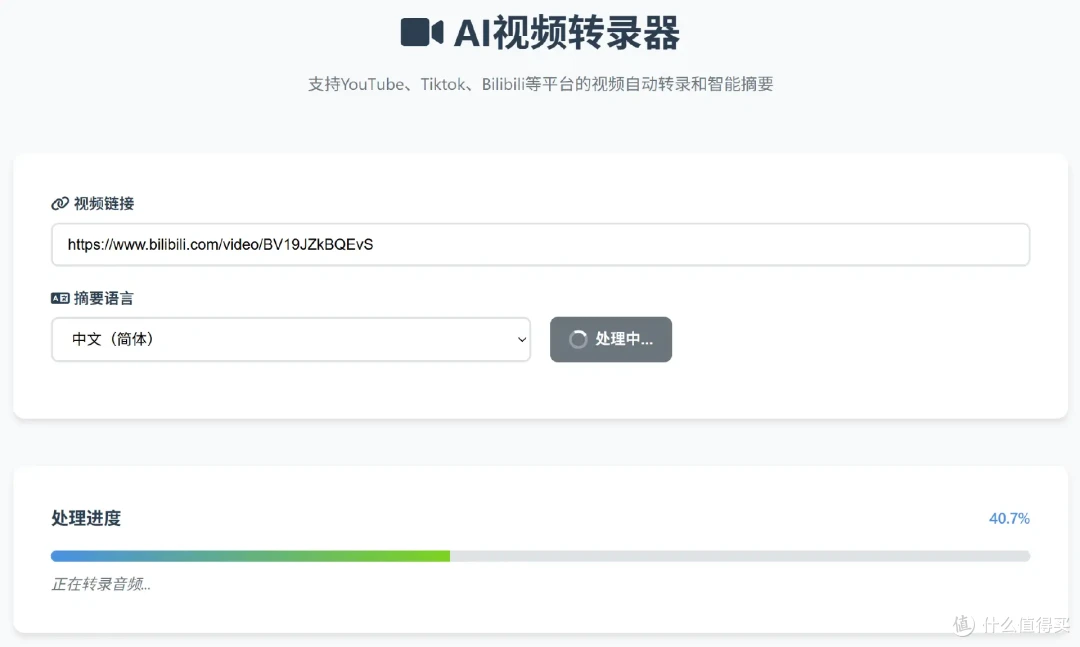Click the AI视频转录器 title
The width and height of the screenshot is (1080, 647).
pyautogui.click(x=566, y=33)
